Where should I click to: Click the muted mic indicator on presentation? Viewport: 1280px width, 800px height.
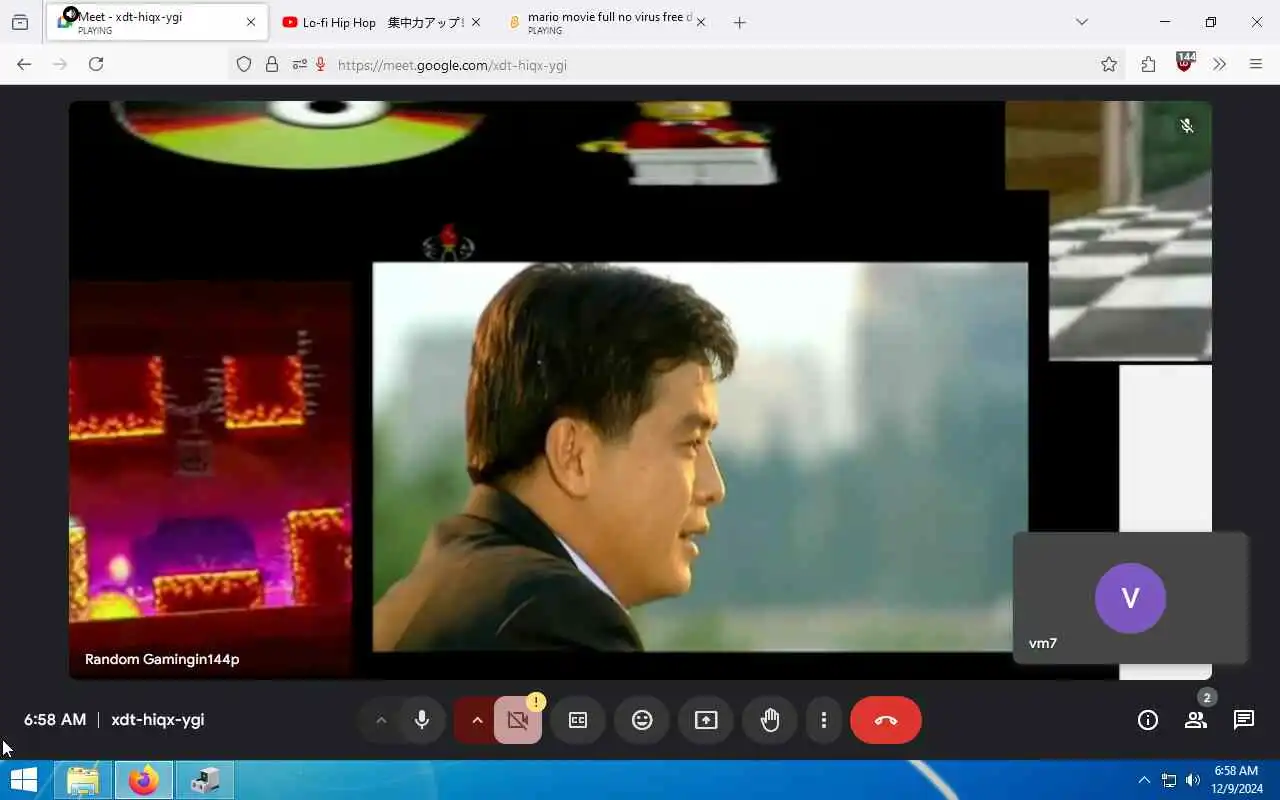1187,126
